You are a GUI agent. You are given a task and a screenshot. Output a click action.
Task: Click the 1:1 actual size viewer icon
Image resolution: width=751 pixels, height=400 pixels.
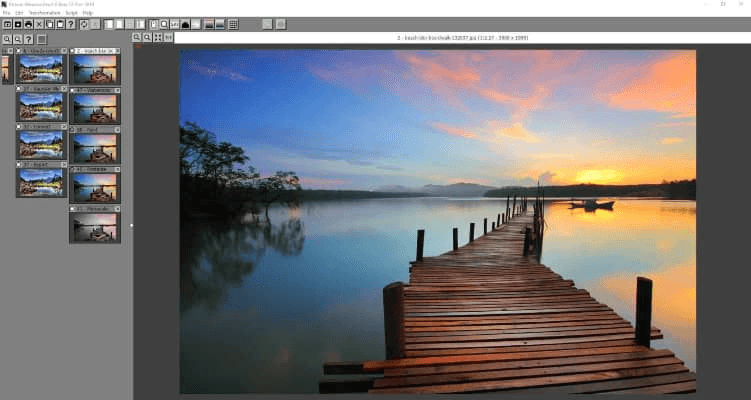168,37
